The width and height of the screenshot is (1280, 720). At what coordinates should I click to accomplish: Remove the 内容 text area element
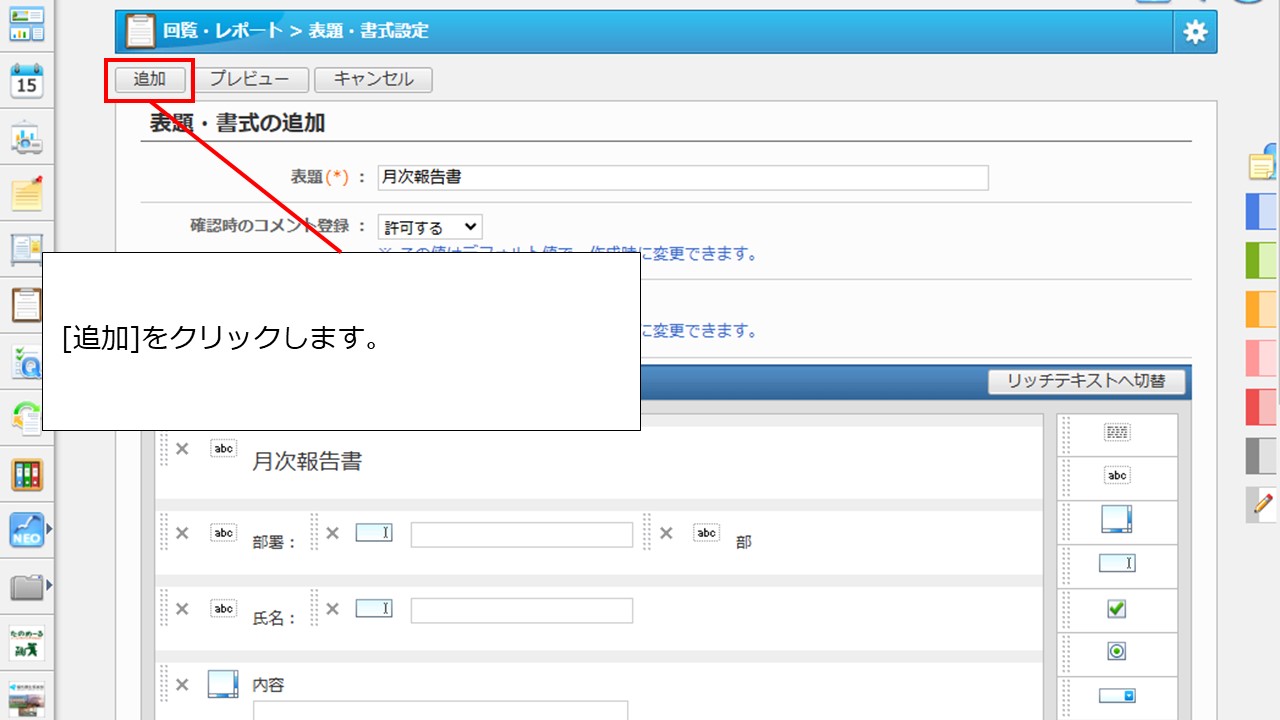(x=182, y=685)
